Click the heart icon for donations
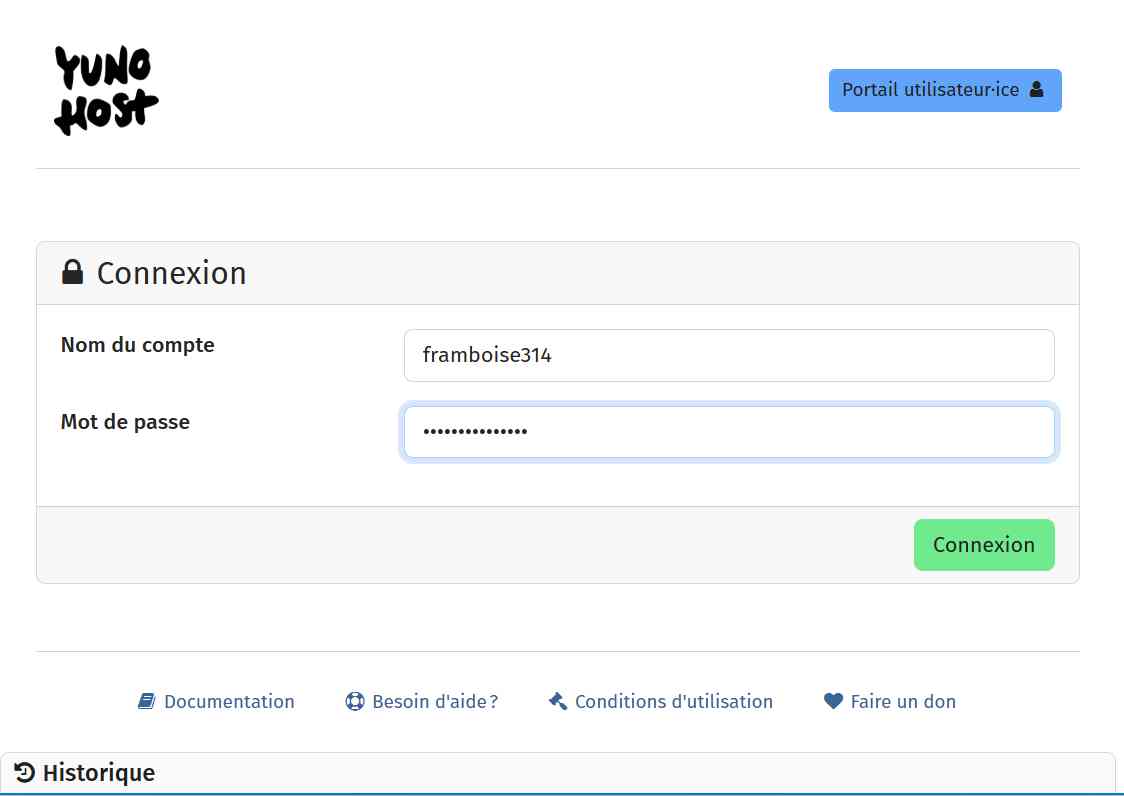This screenshot has width=1124, height=796. pyautogui.click(x=833, y=702)
